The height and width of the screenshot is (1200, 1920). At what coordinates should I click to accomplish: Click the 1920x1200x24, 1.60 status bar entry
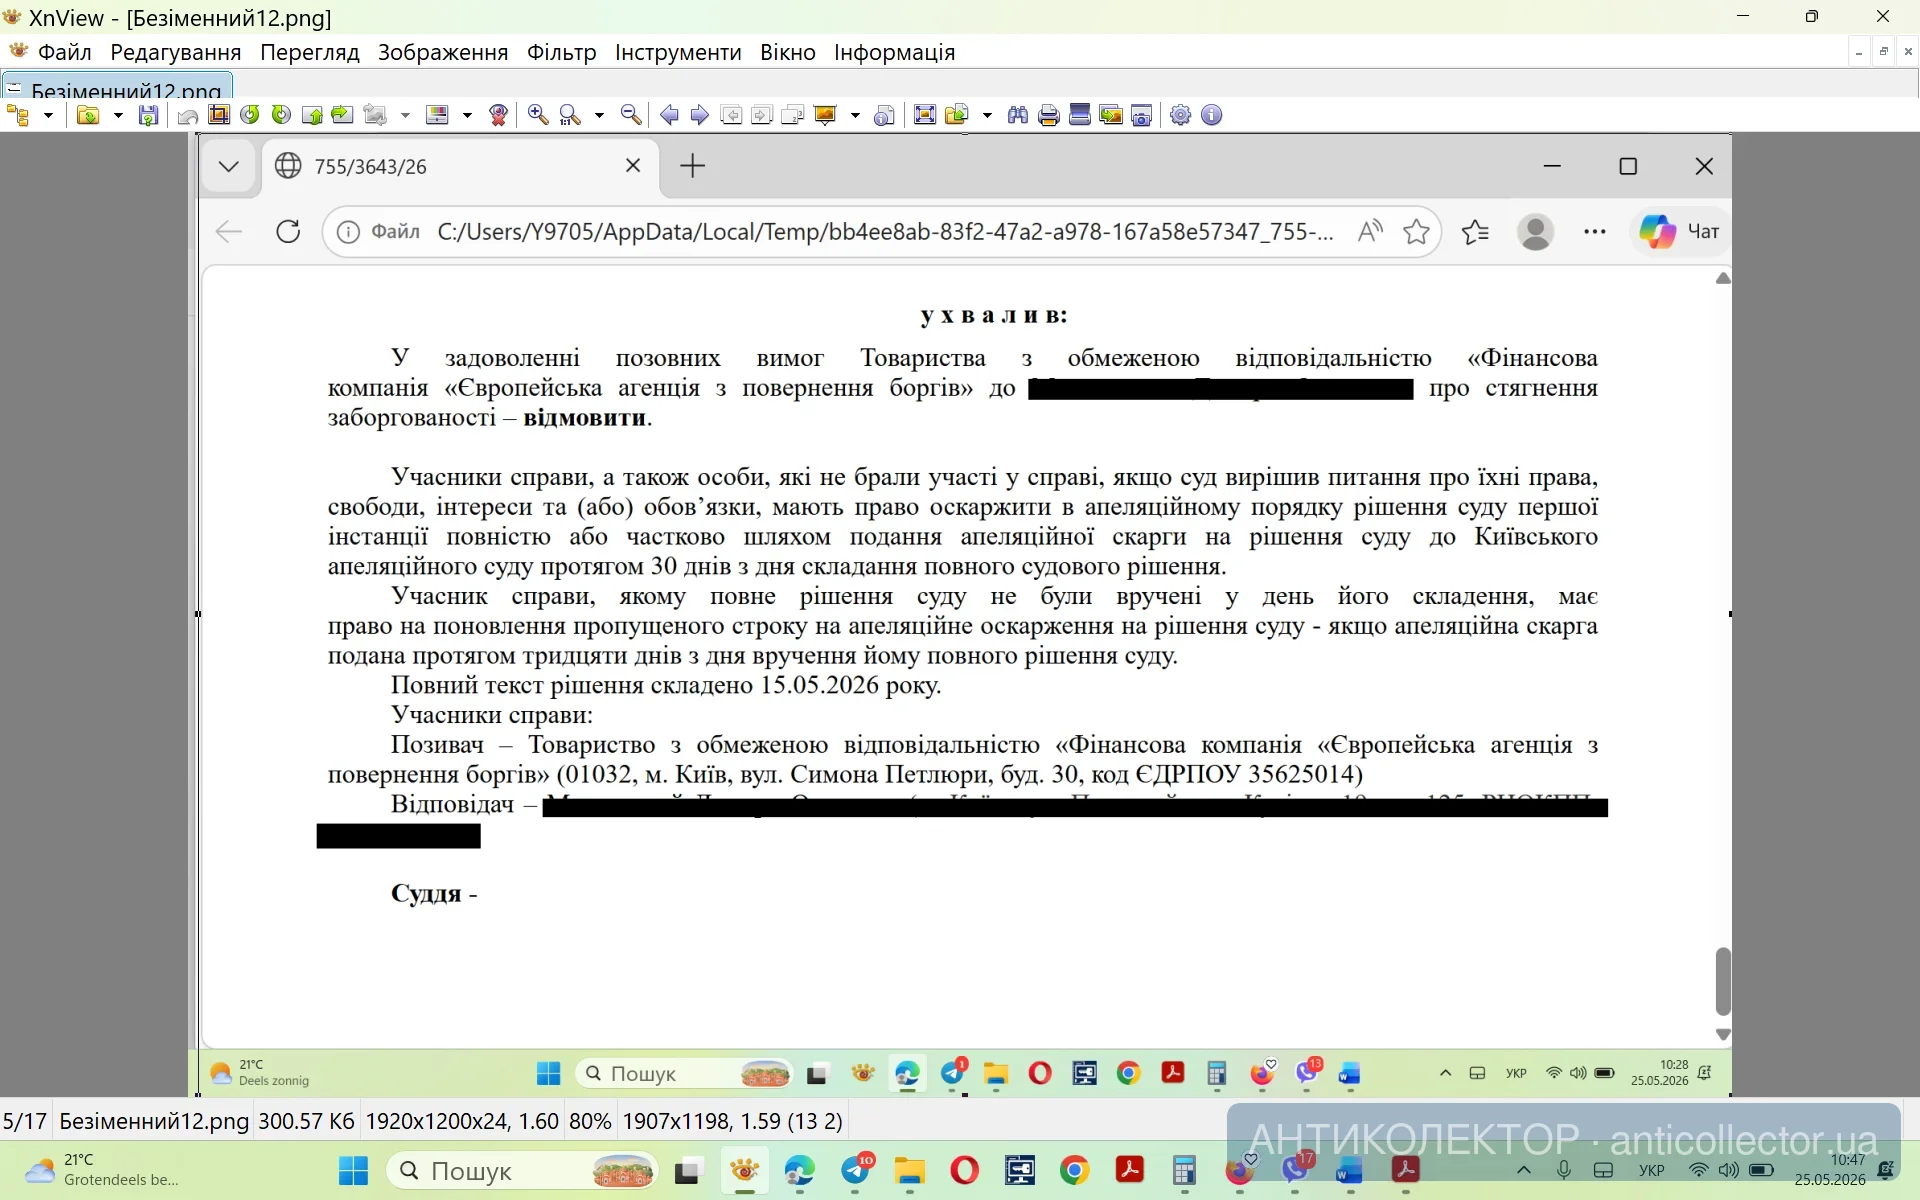click(x=462, y=1121)
